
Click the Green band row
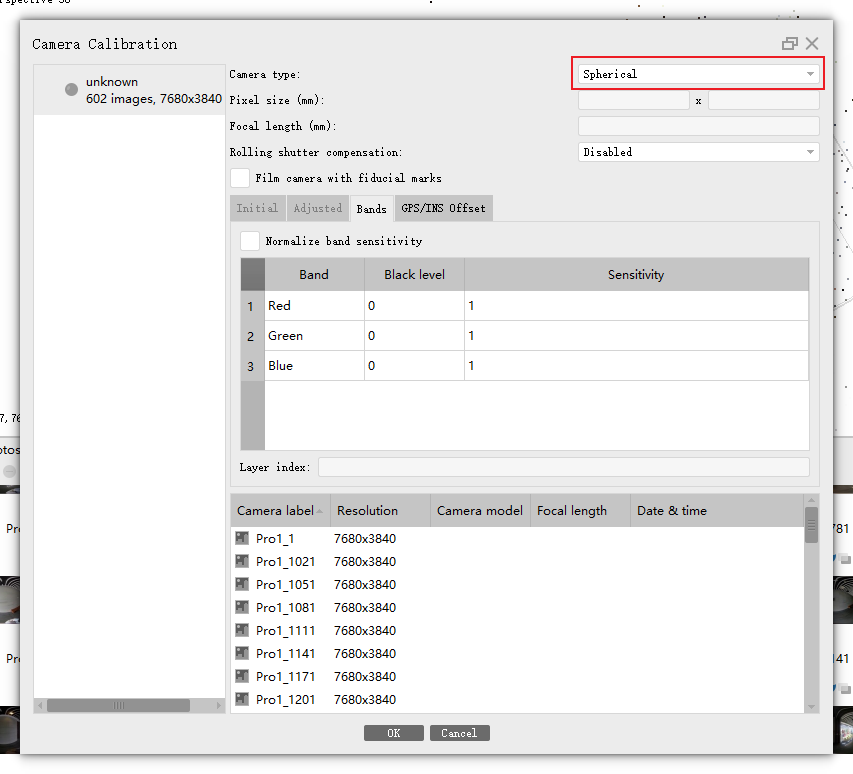click(x=524, y=336)
